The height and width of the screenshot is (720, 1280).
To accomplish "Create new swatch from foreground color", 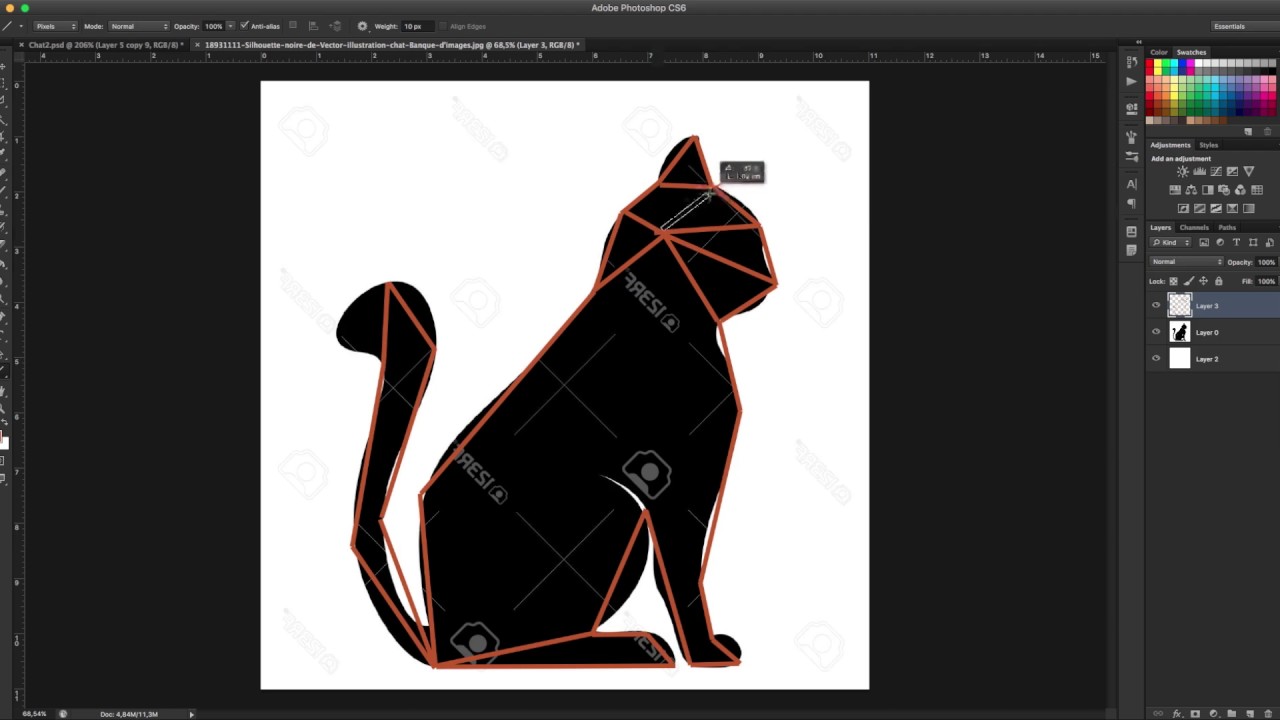I will point(1248,131).
